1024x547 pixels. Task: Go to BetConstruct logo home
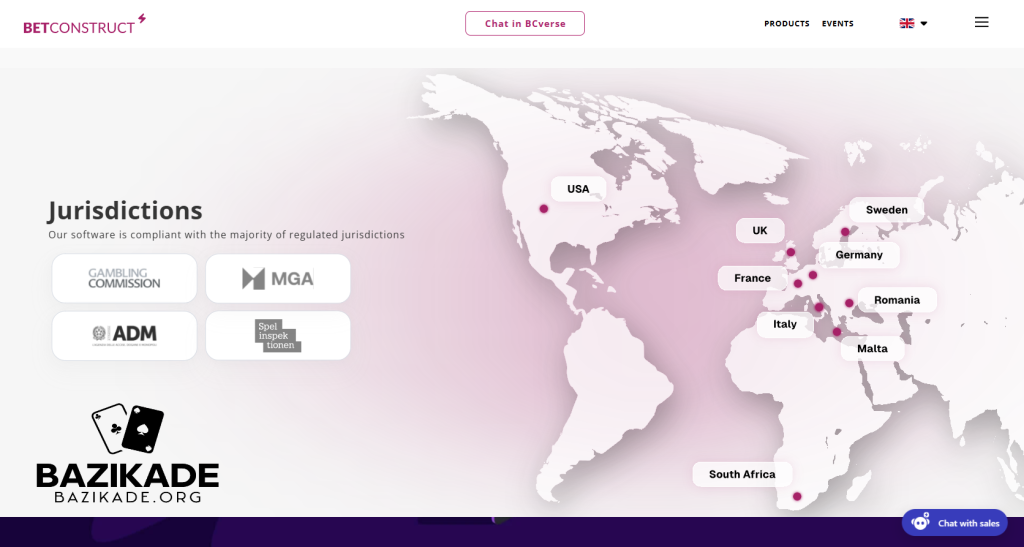tap(84, 23)
